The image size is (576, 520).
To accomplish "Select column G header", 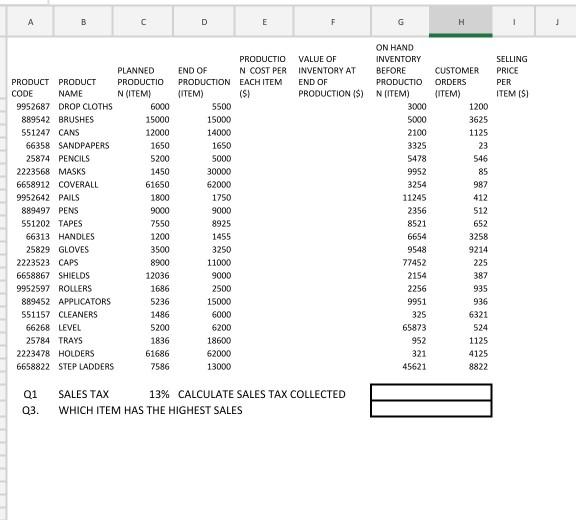I will pos(400,22).
